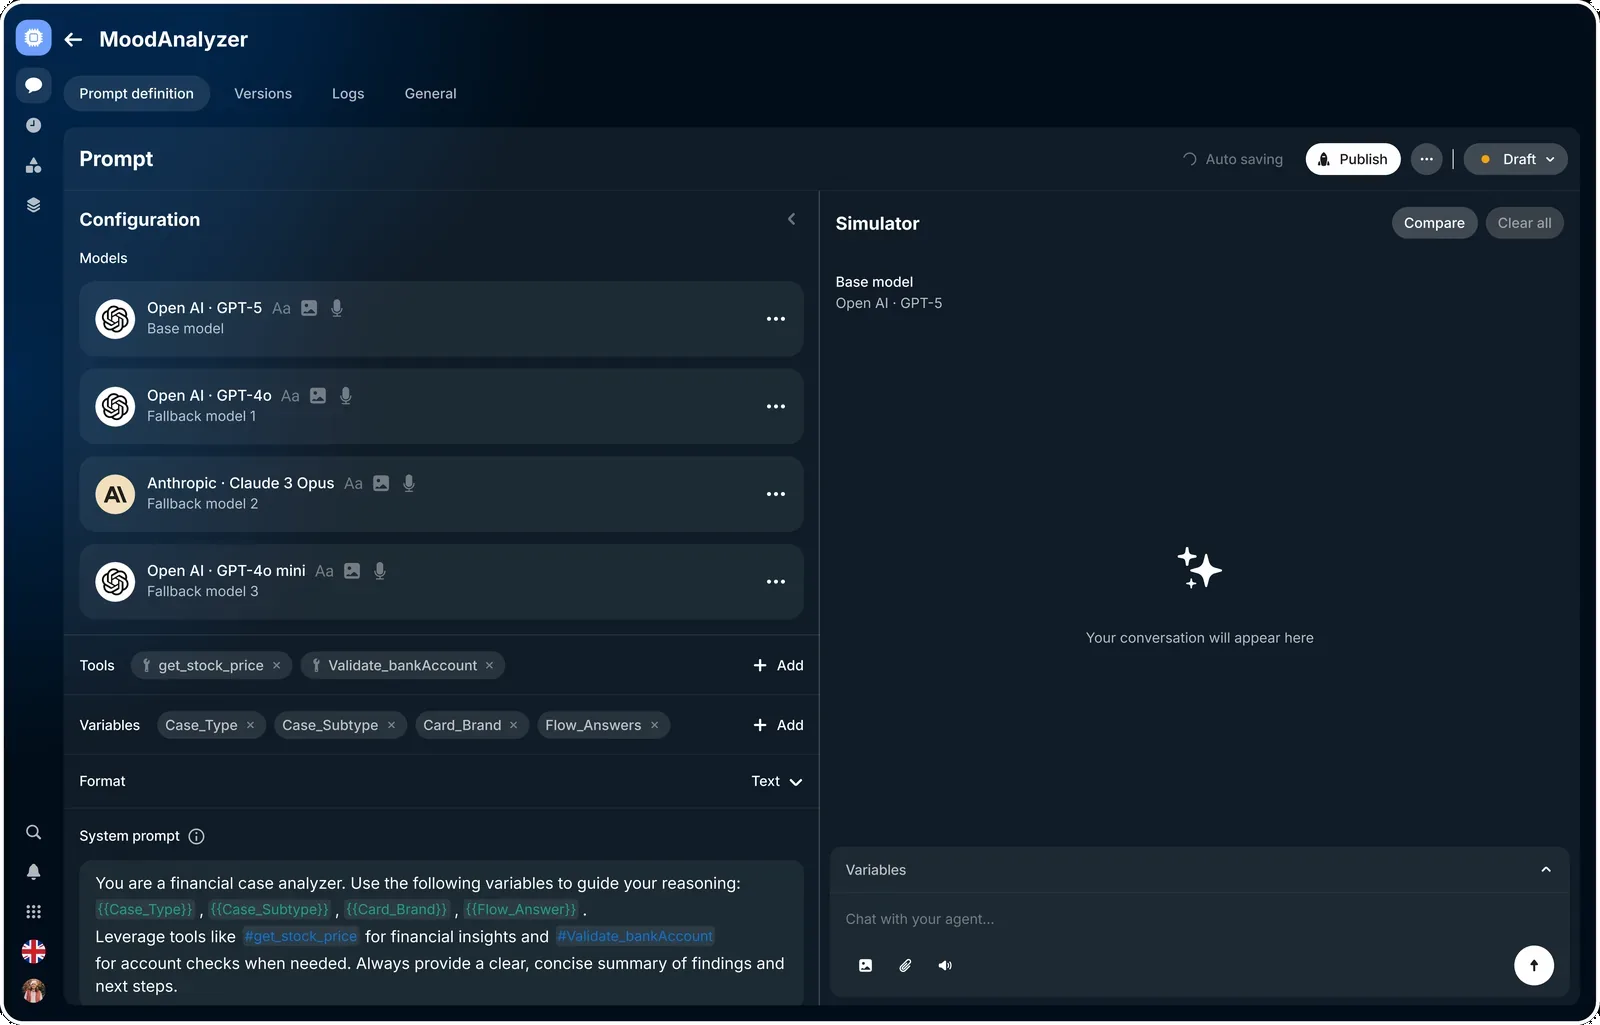
Task: Remove the Validate_bankAccount tool
Action: pyautogui.click(x=490, y=666)
